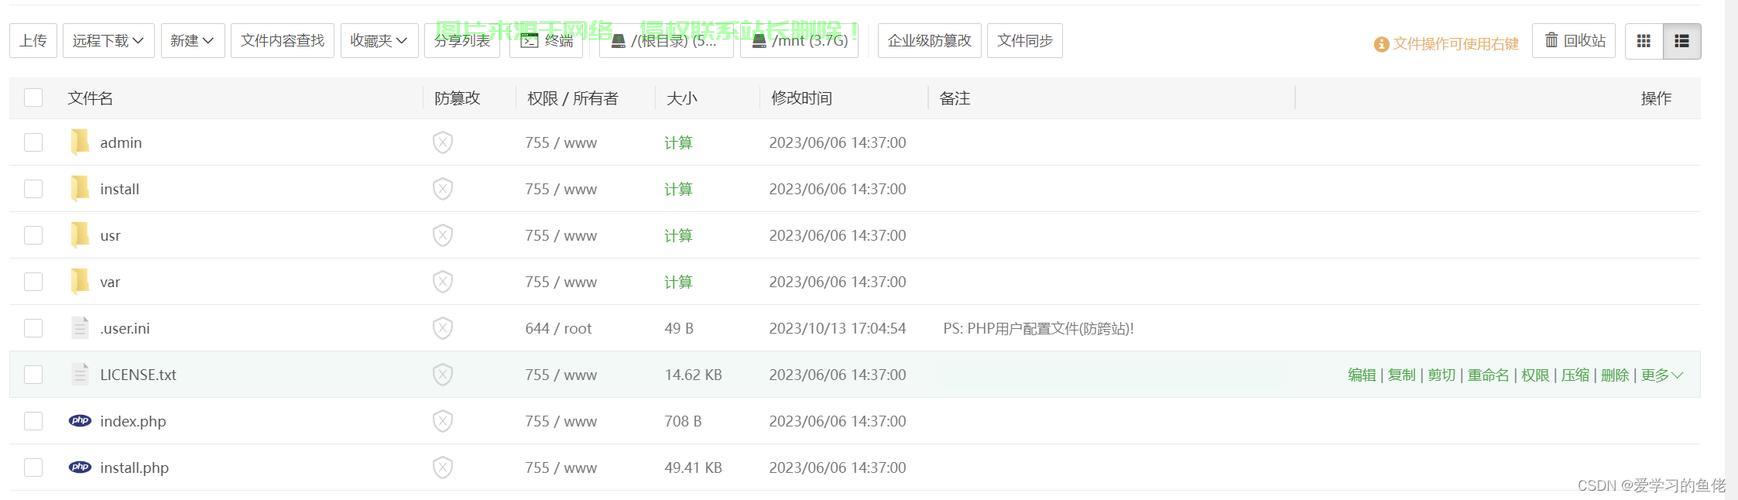1738x500 pixels.
Task: Select all files with header checkbox
Action: [x=33, y=97]
